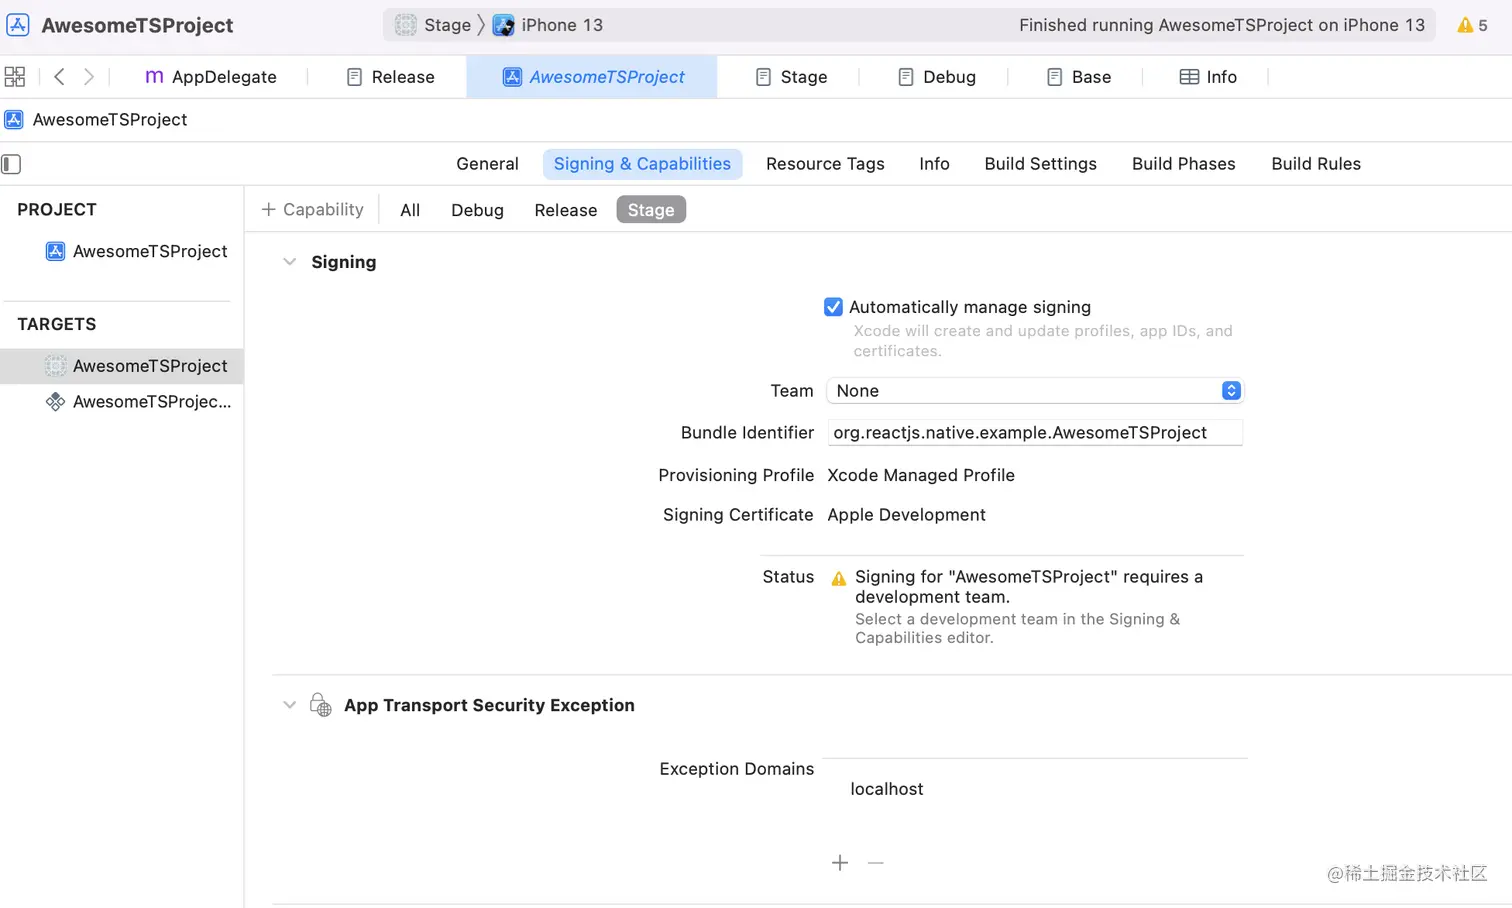
Task: Show All configurations filter
Action: pyautogui.click(x=410, y=210)
